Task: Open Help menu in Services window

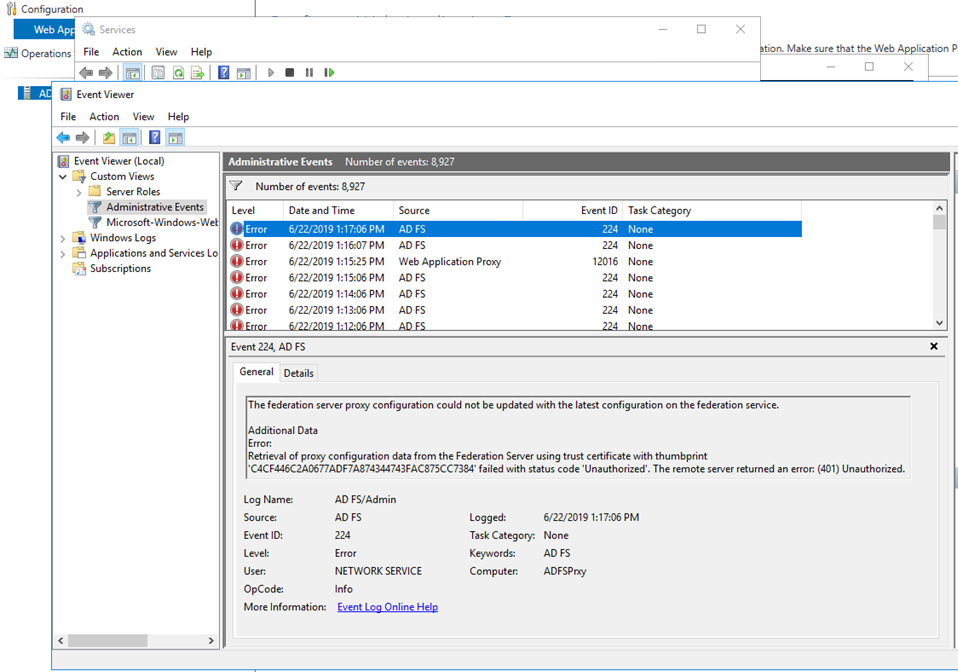Action: click(x=201, y=52)
